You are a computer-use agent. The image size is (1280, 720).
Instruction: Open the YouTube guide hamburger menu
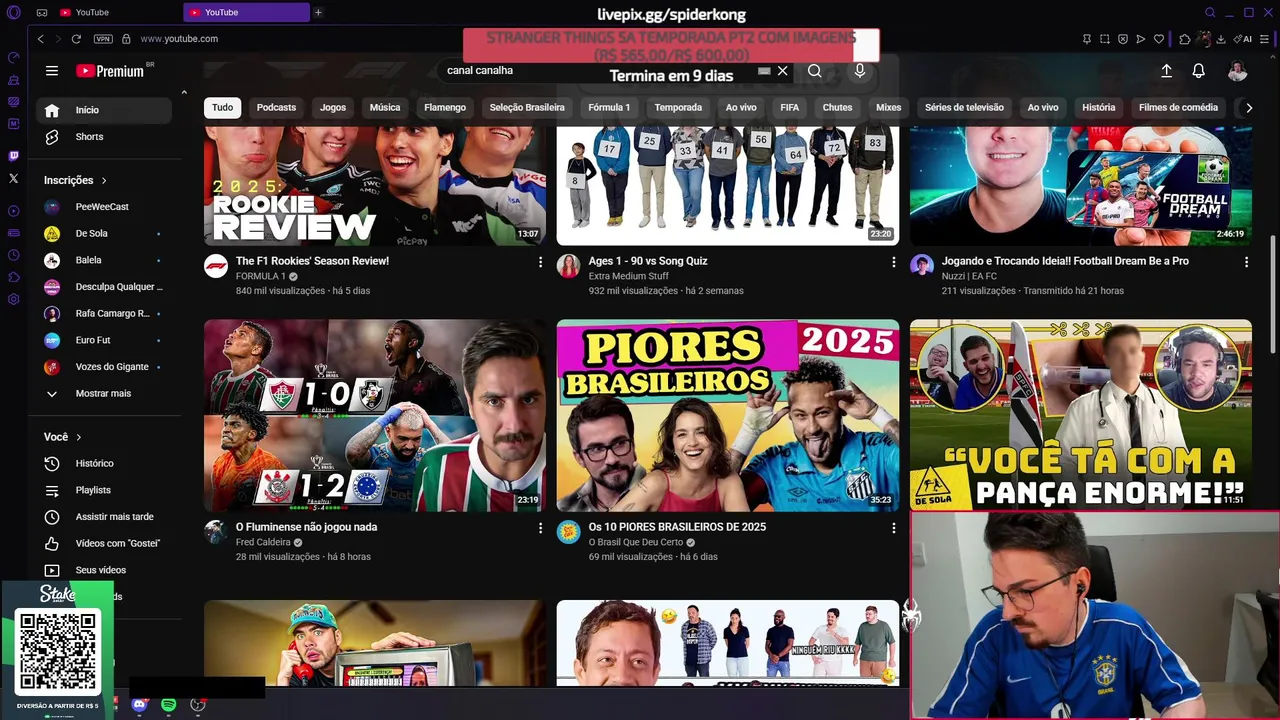coord(52,71)
